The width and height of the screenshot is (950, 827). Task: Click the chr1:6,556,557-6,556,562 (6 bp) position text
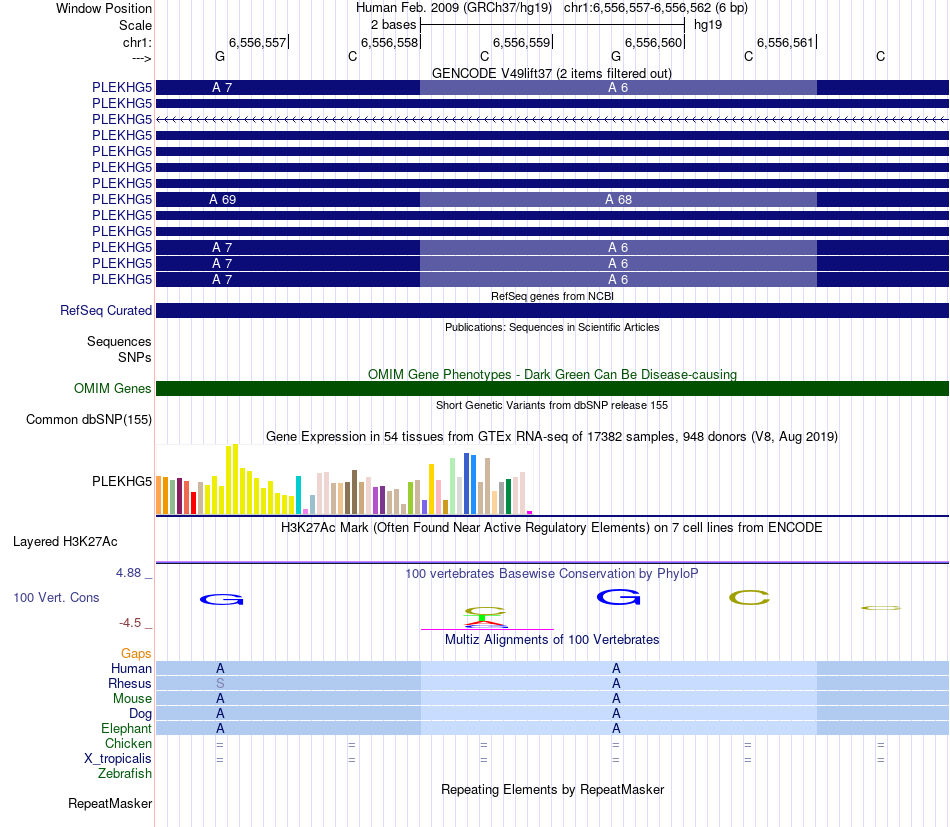click(656, 8)
